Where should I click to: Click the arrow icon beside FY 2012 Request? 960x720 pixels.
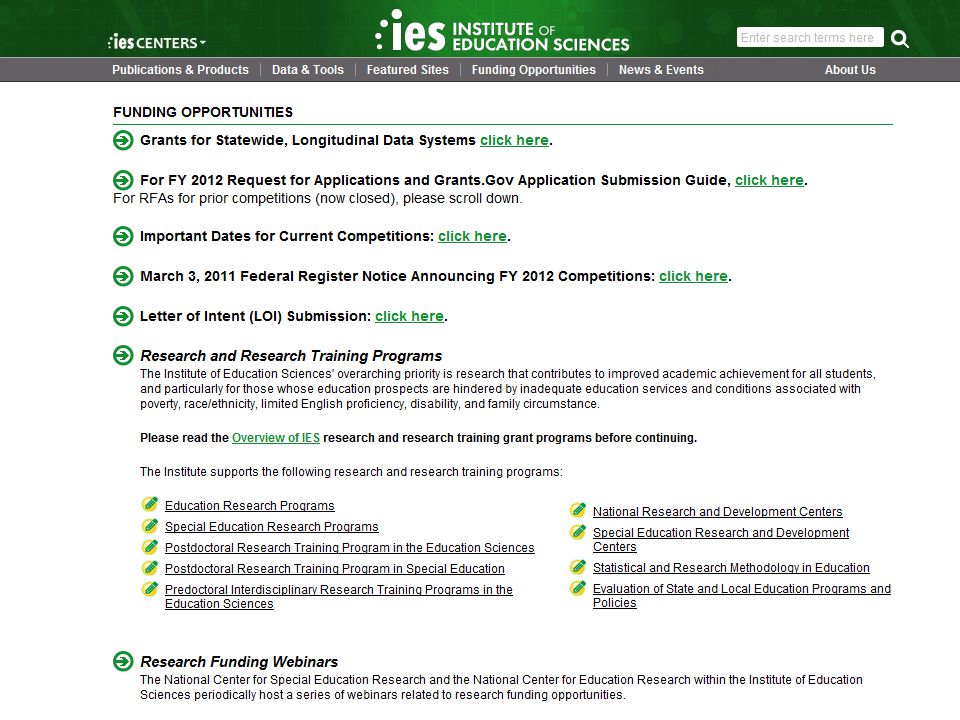click(123, 180)
